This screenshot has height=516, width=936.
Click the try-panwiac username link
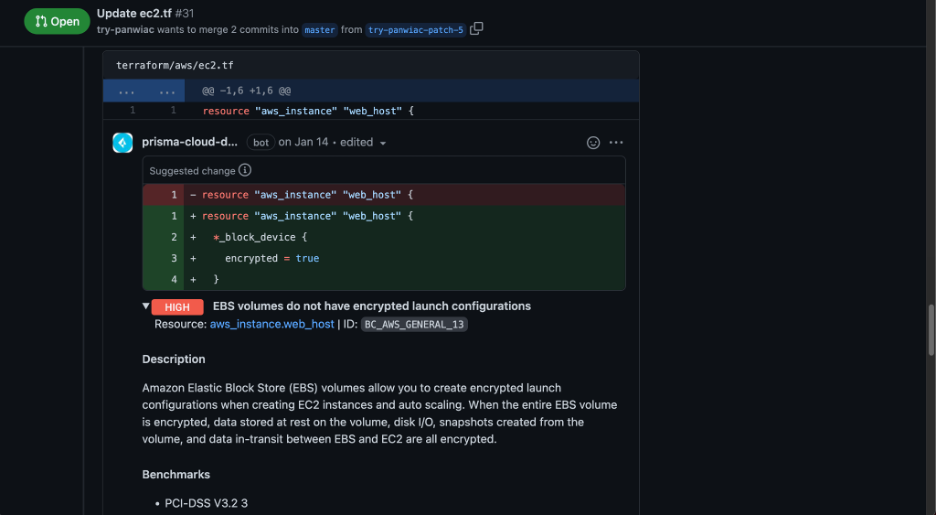click(x=125, y=30)
